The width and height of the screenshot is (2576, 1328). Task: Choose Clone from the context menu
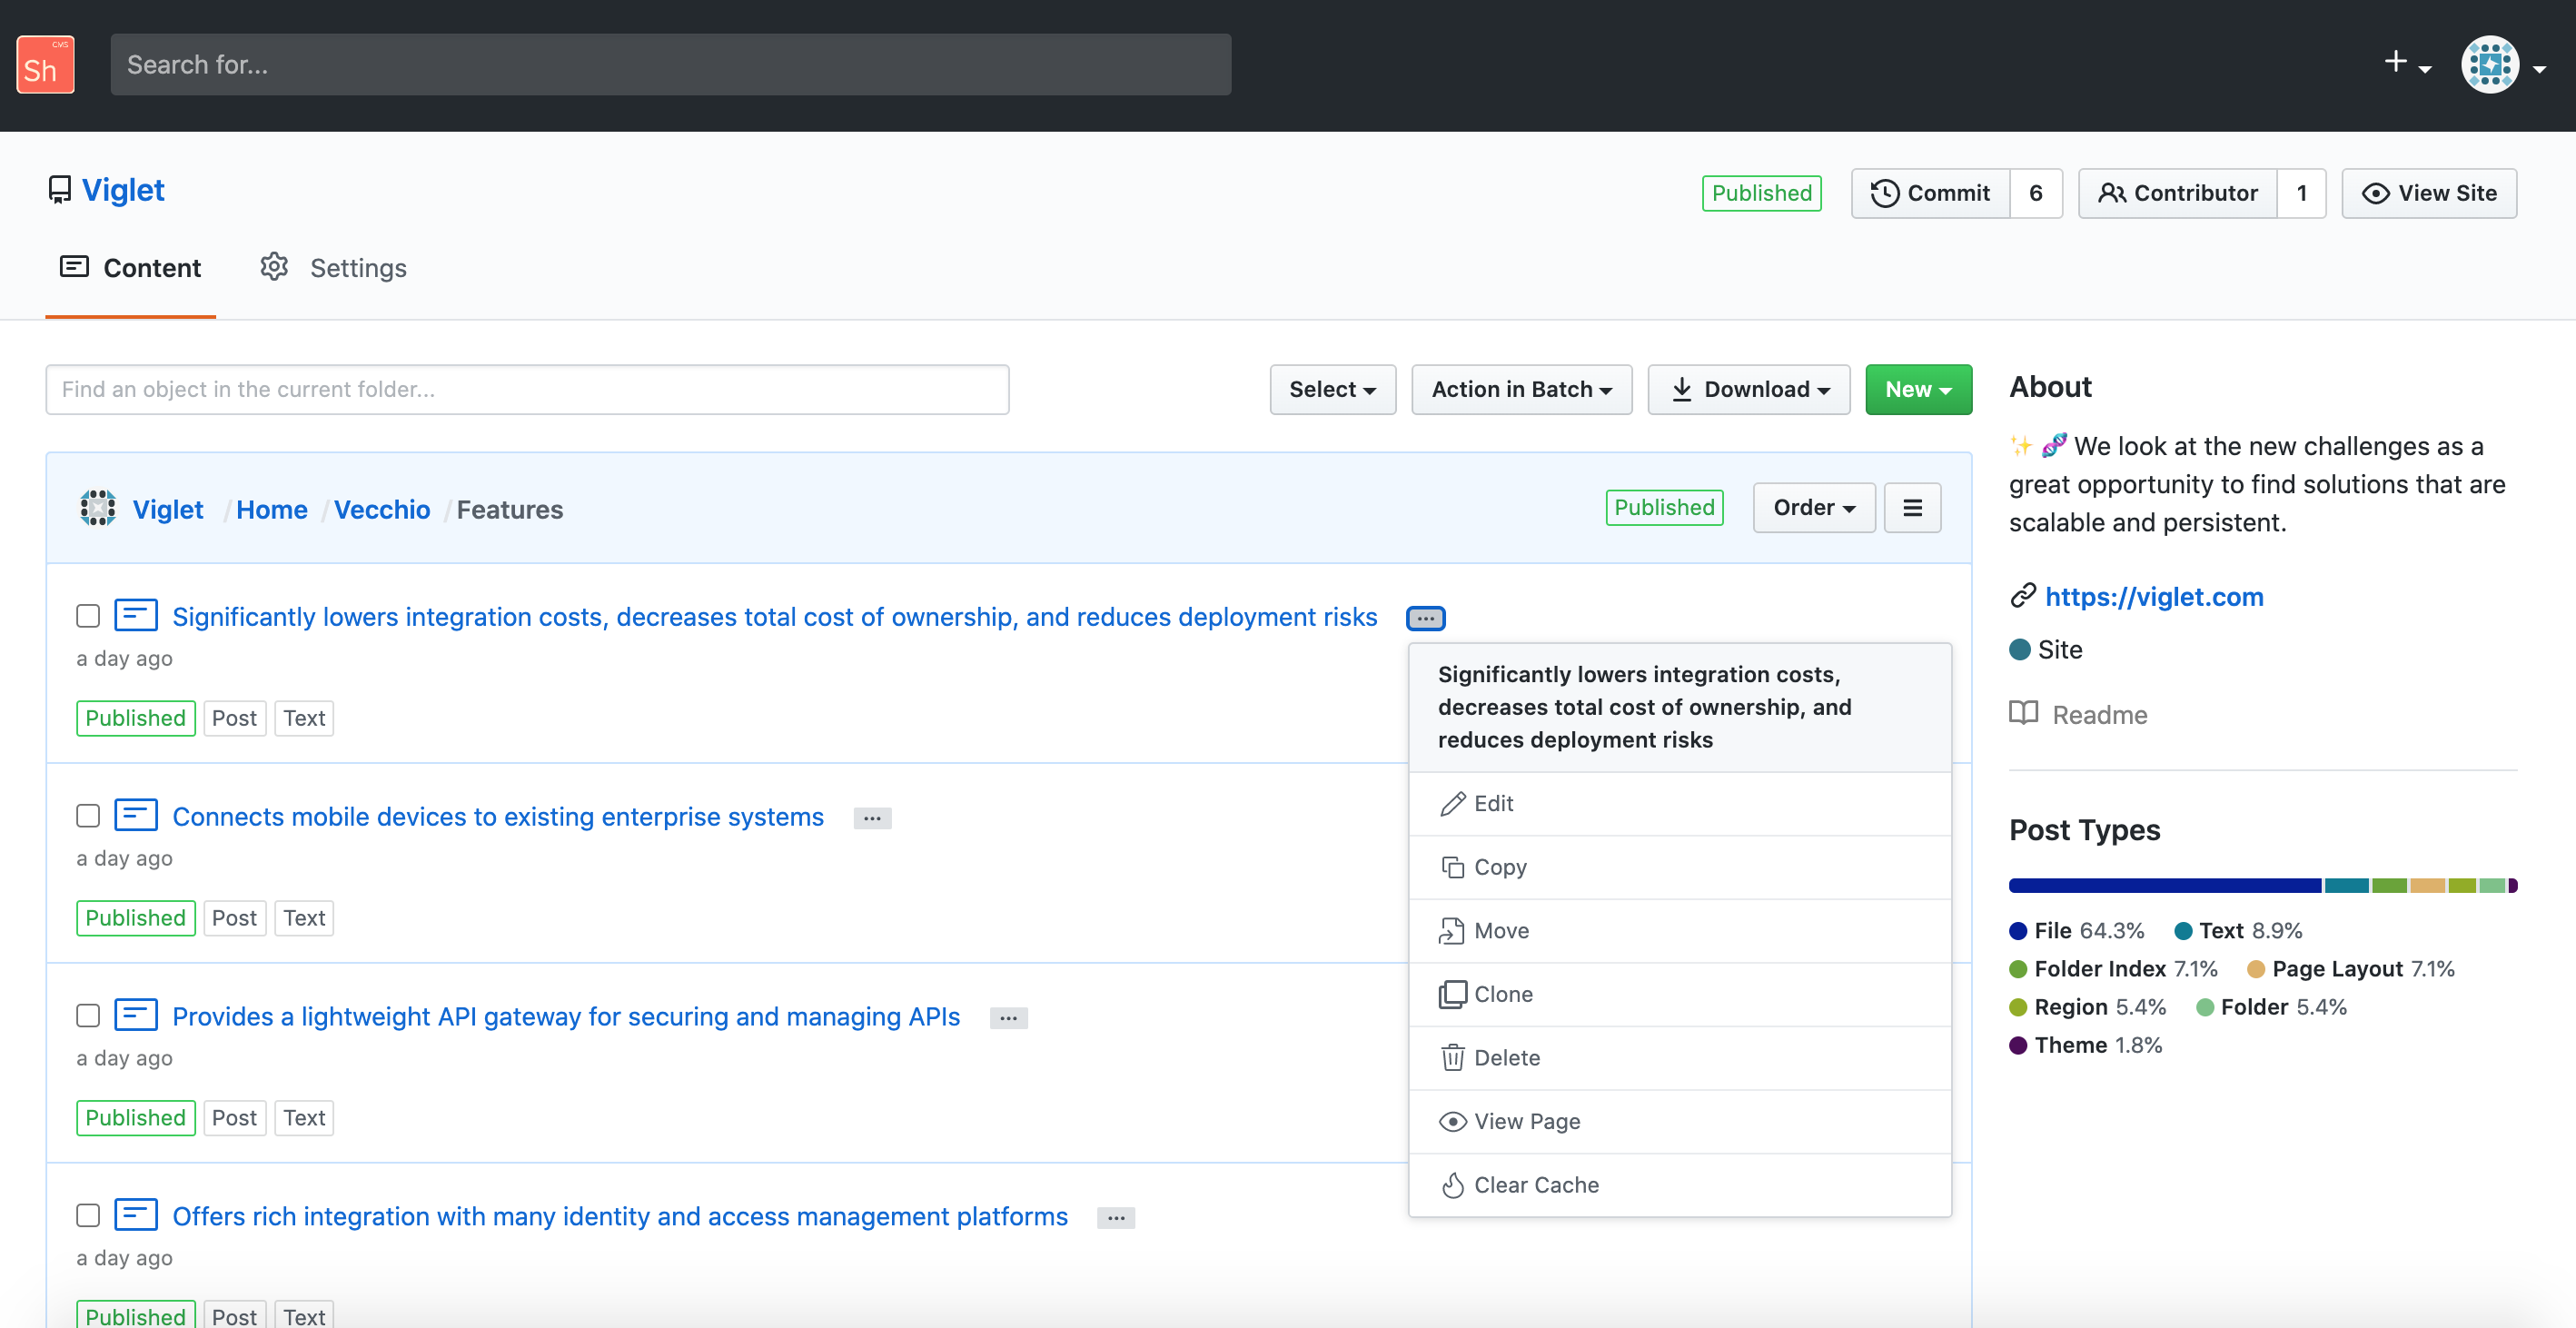coord(1680,994)
